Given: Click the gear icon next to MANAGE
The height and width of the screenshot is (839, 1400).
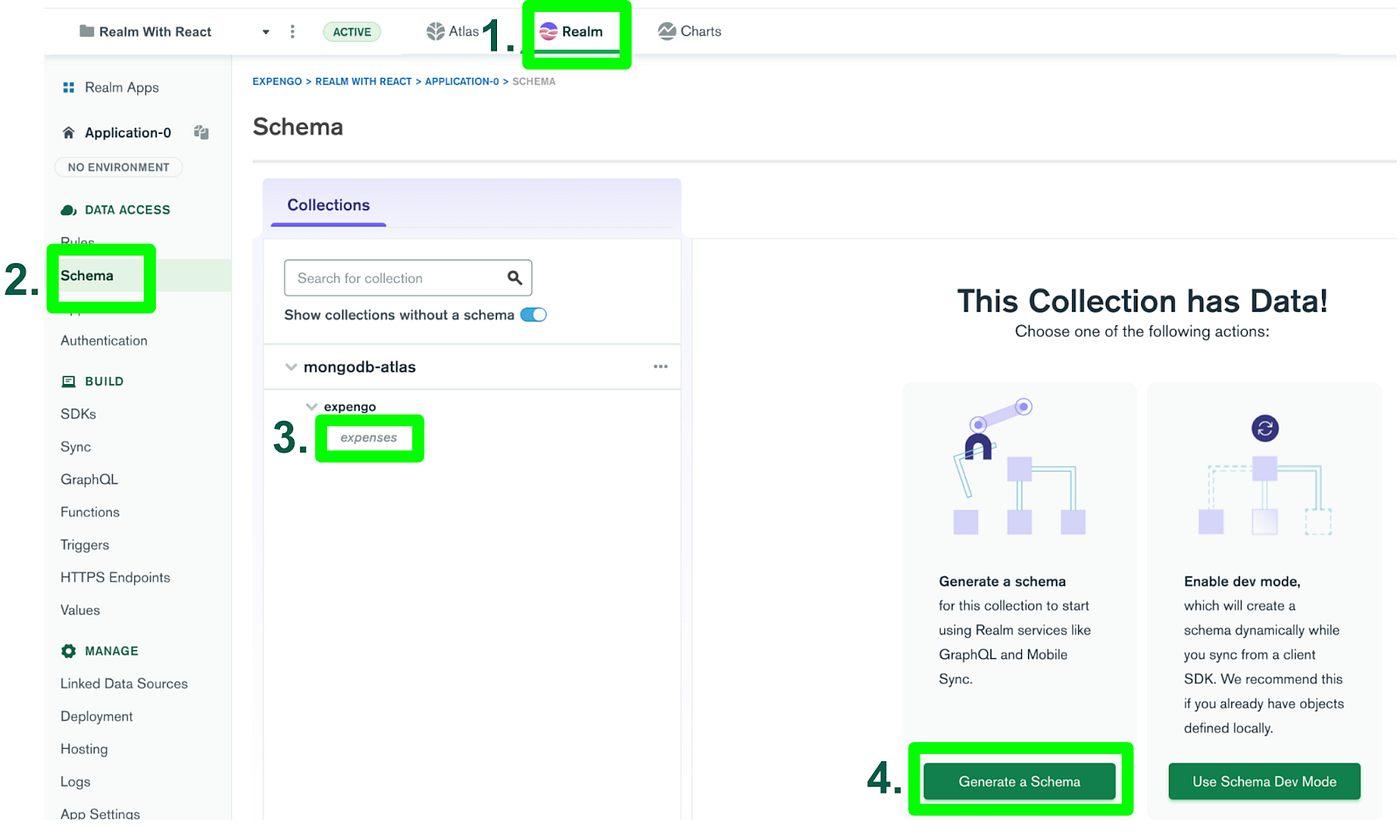Looking at the screenshot, I should 67,650.
